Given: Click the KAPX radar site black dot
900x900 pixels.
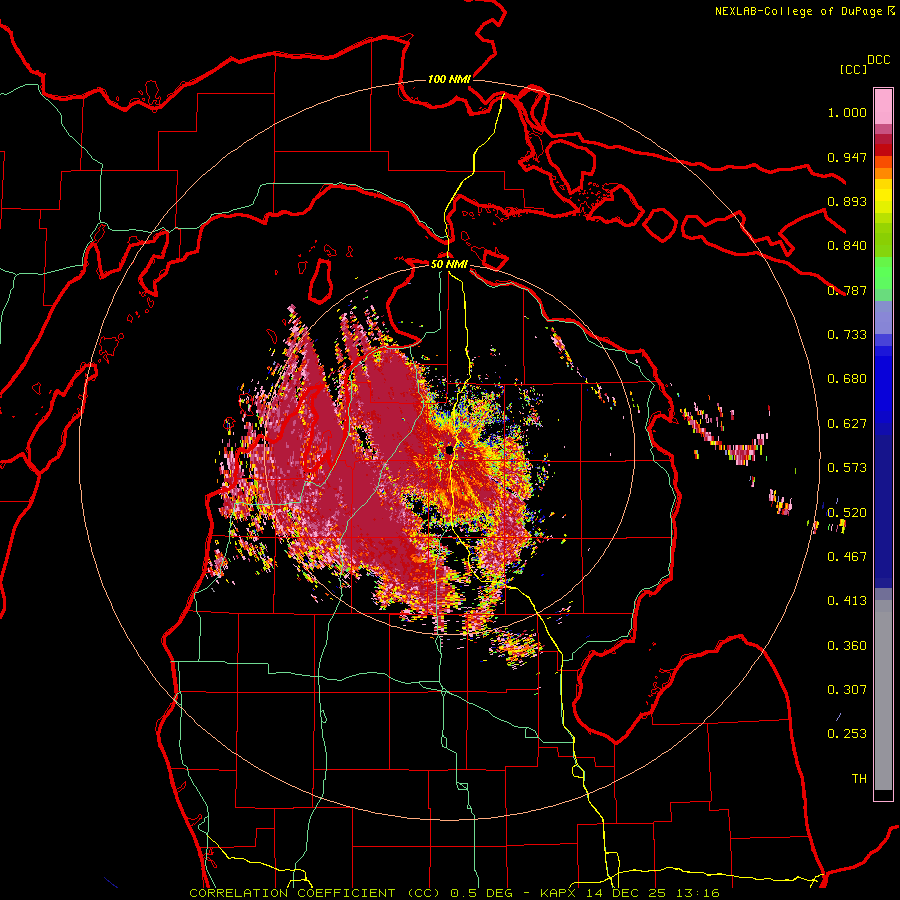Looking at the screenshot, I should pos(449,451).
